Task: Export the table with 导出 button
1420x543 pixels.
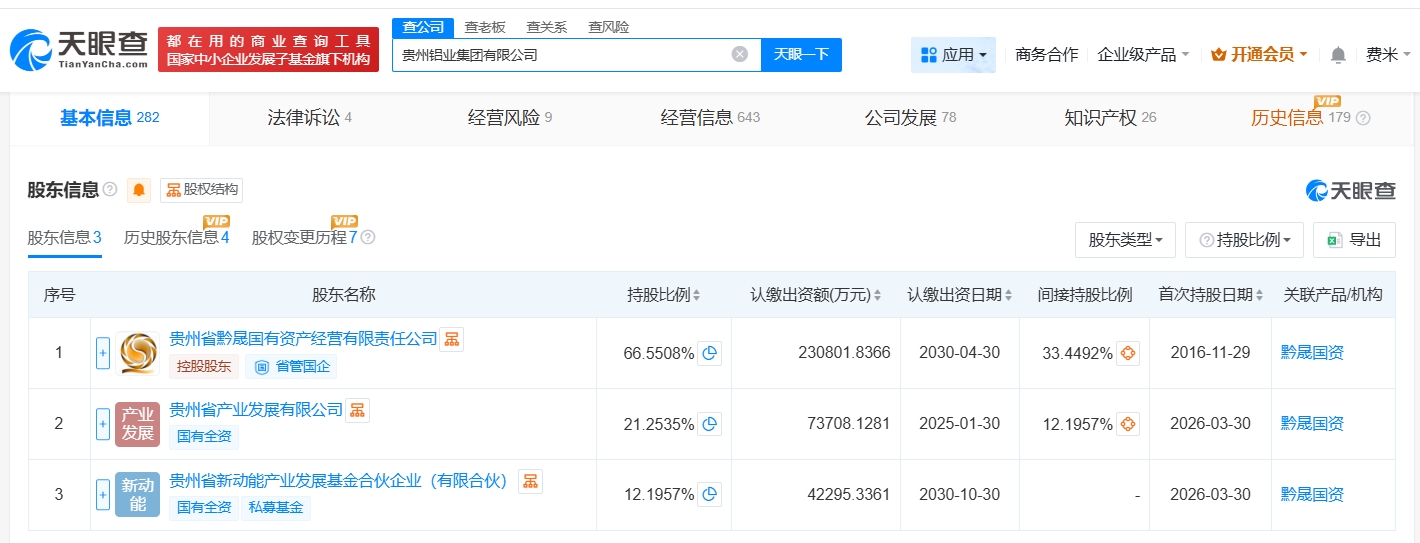Action: pyautogui.click(x=1354, y=240)
